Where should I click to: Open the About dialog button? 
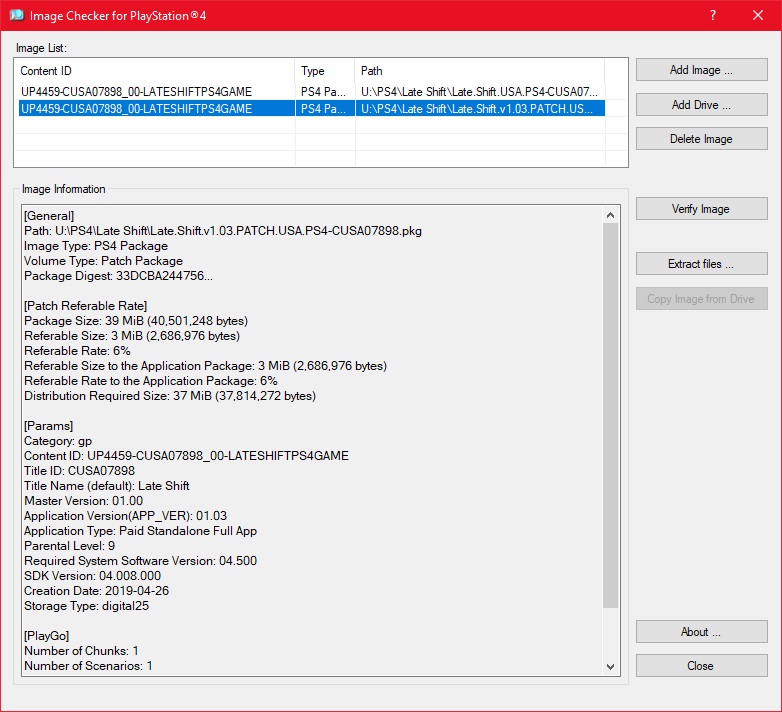pyautogui.click(x=701, y=632)
